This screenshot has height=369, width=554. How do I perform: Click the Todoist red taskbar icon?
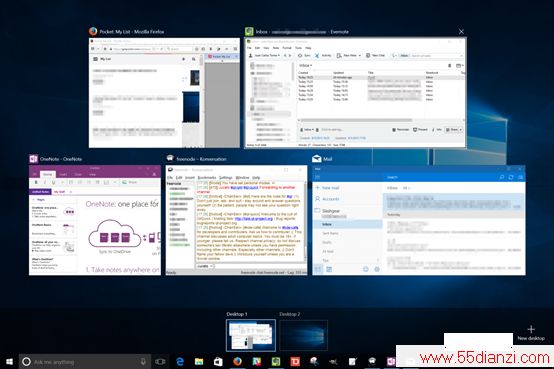tap(295, 361)
